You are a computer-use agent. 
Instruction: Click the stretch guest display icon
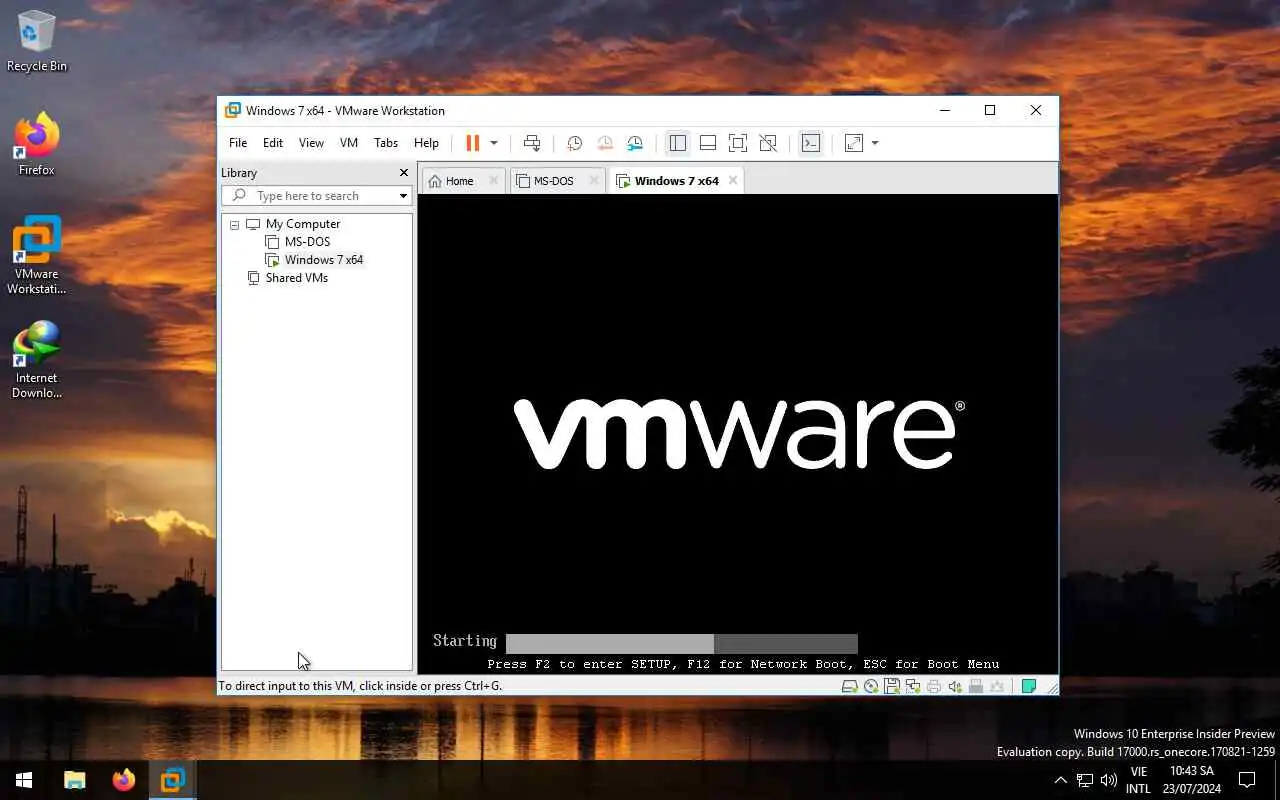pyautogui.click(x=854, y=143)
